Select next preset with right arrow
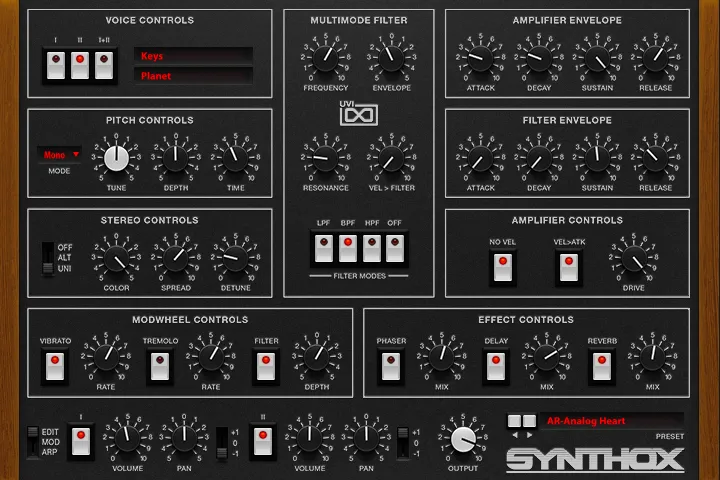The width and height of the screenshot is (720, 480). click(x=529, y=435)
